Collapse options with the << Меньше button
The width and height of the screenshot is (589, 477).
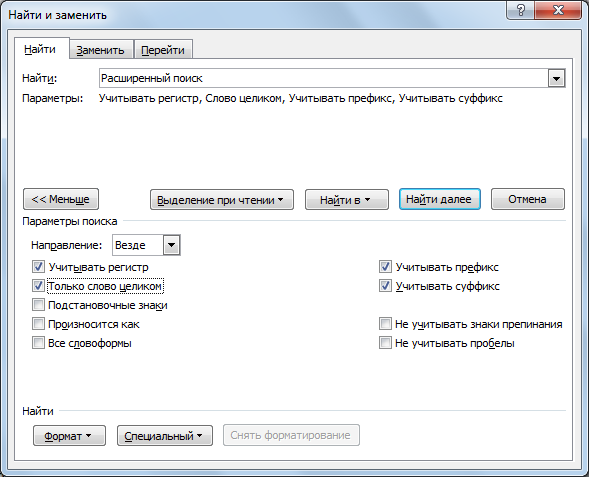[61, 199]
